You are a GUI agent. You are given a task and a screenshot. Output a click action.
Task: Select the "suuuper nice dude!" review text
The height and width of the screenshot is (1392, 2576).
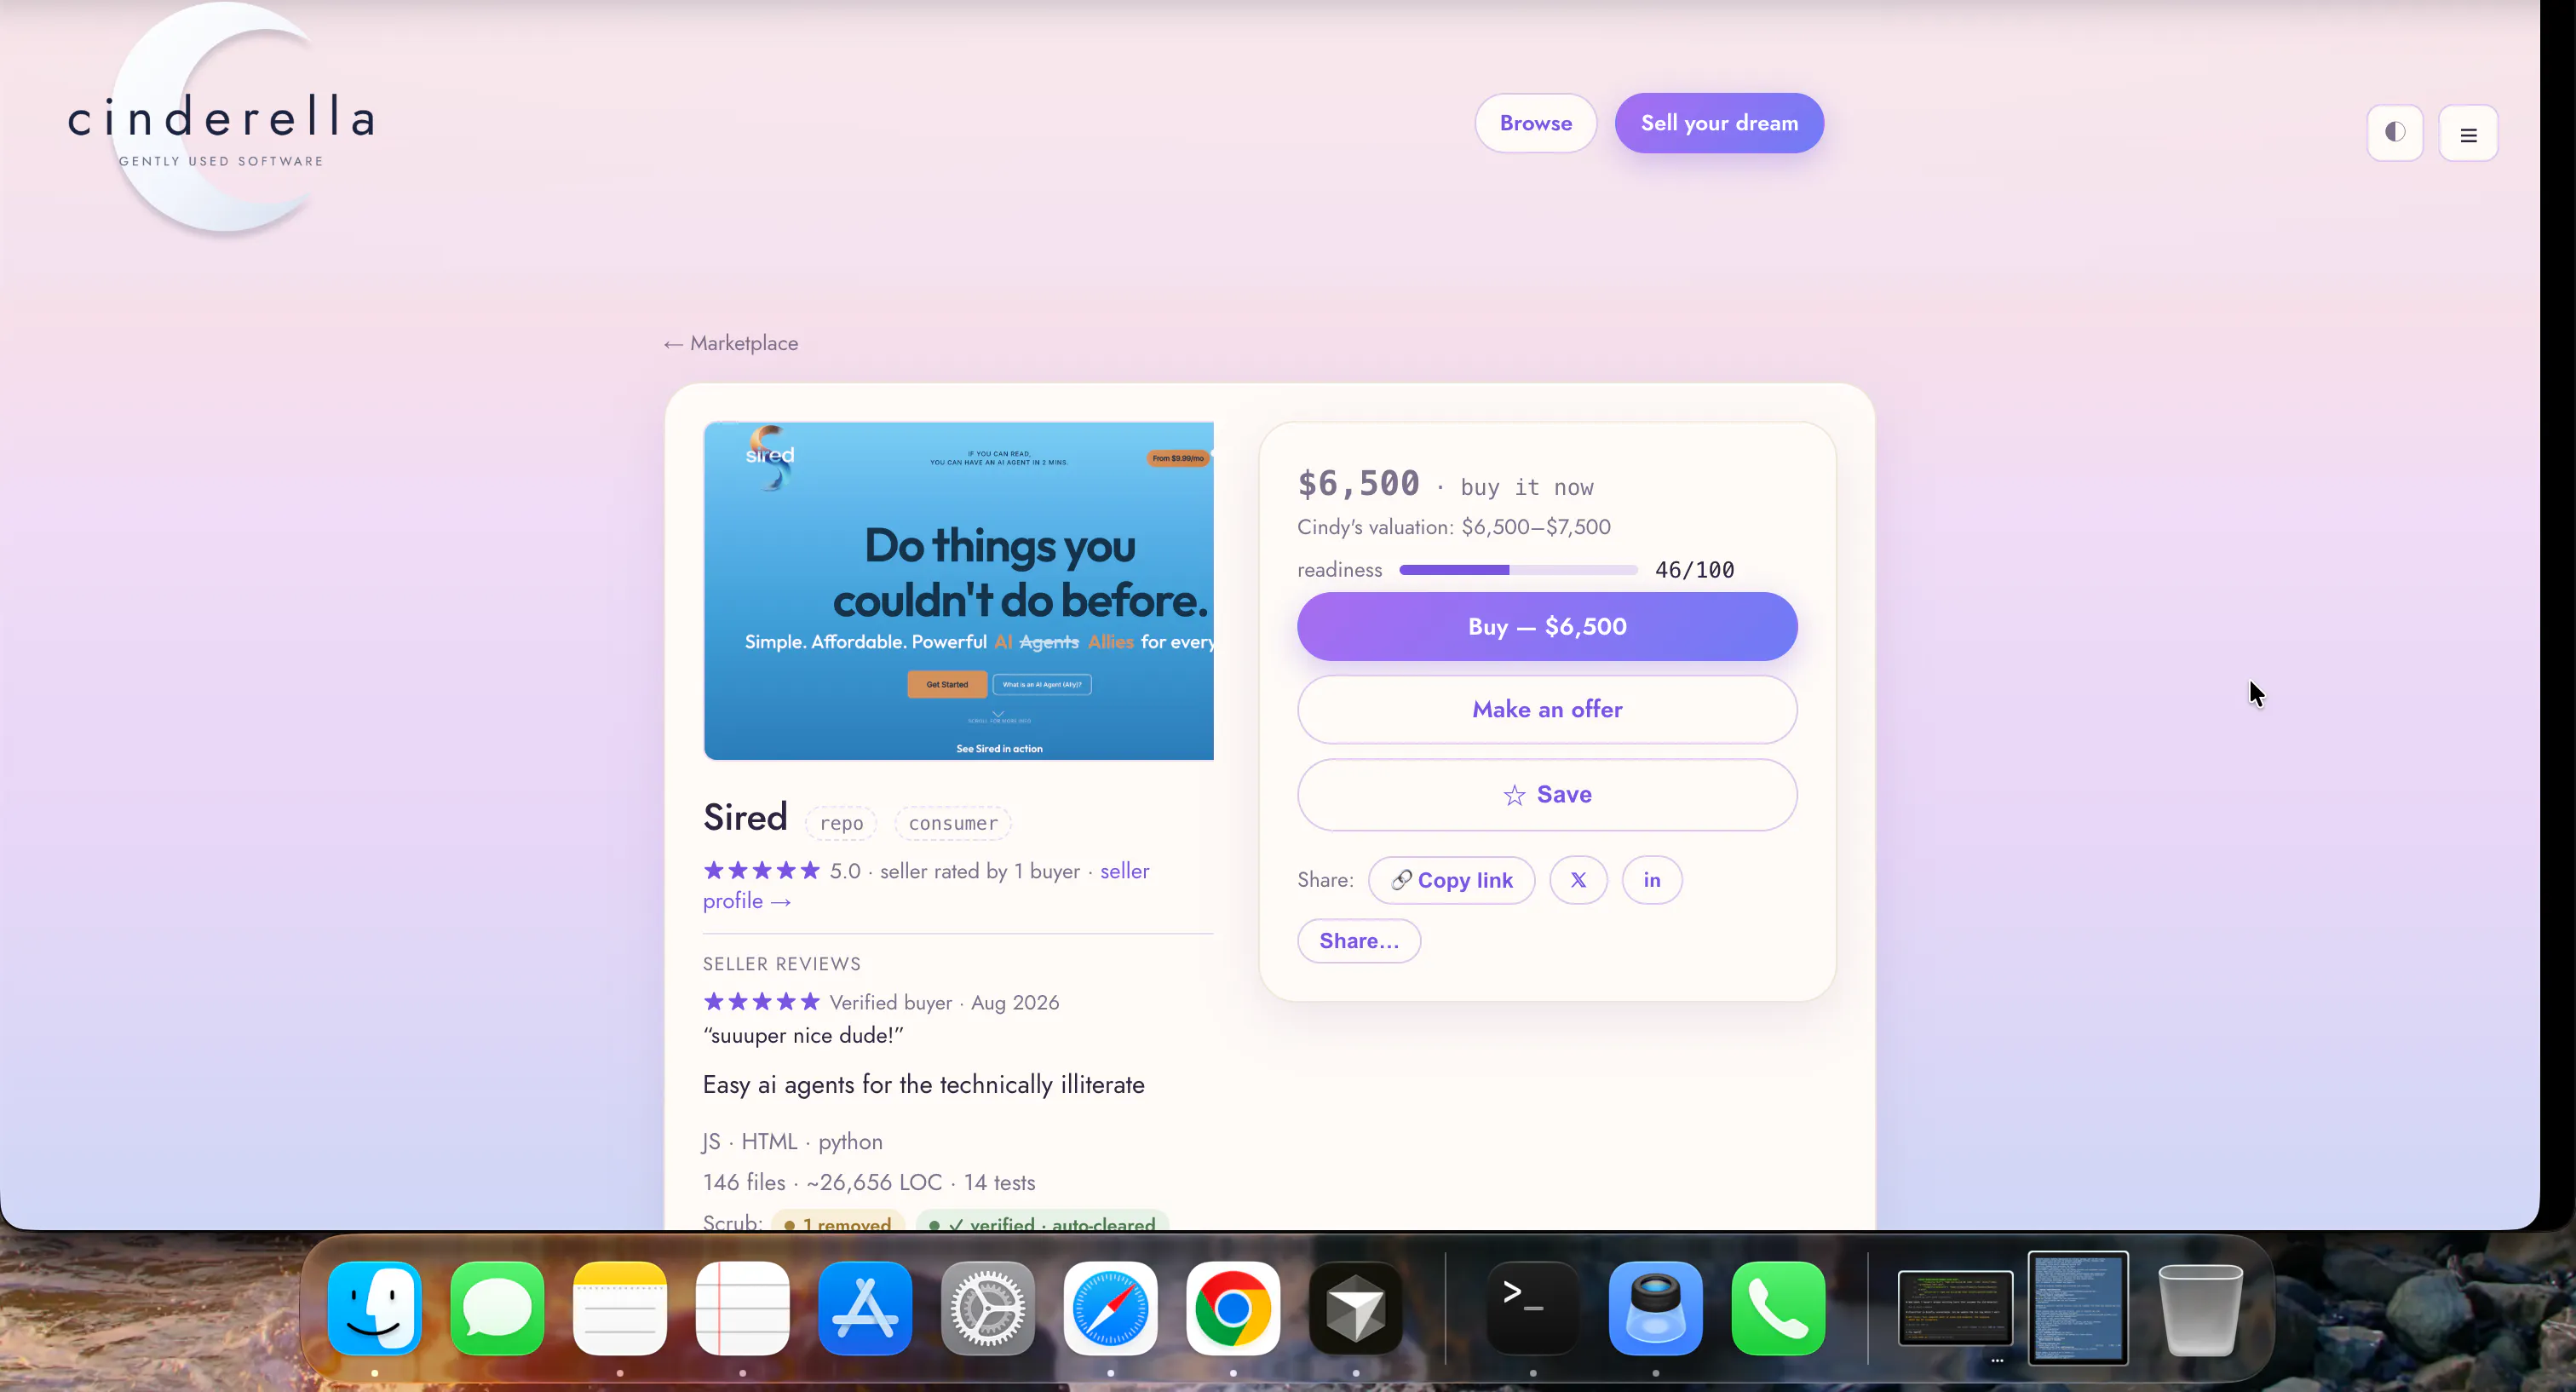[x=803, y=1035]
